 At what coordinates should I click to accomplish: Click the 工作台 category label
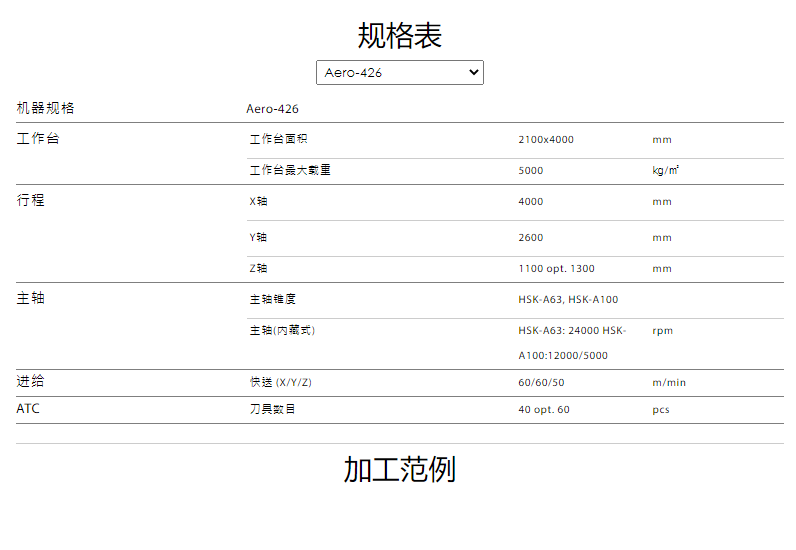(38, 138)
